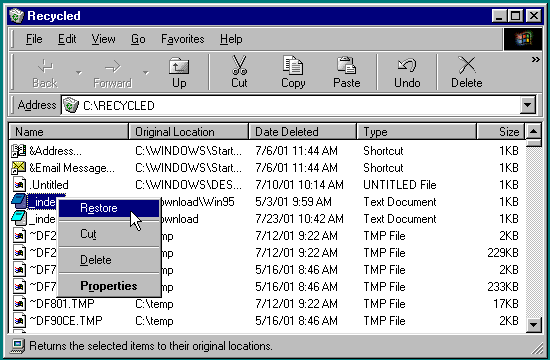
Task: Open the Edit menu
Action: 67,39
